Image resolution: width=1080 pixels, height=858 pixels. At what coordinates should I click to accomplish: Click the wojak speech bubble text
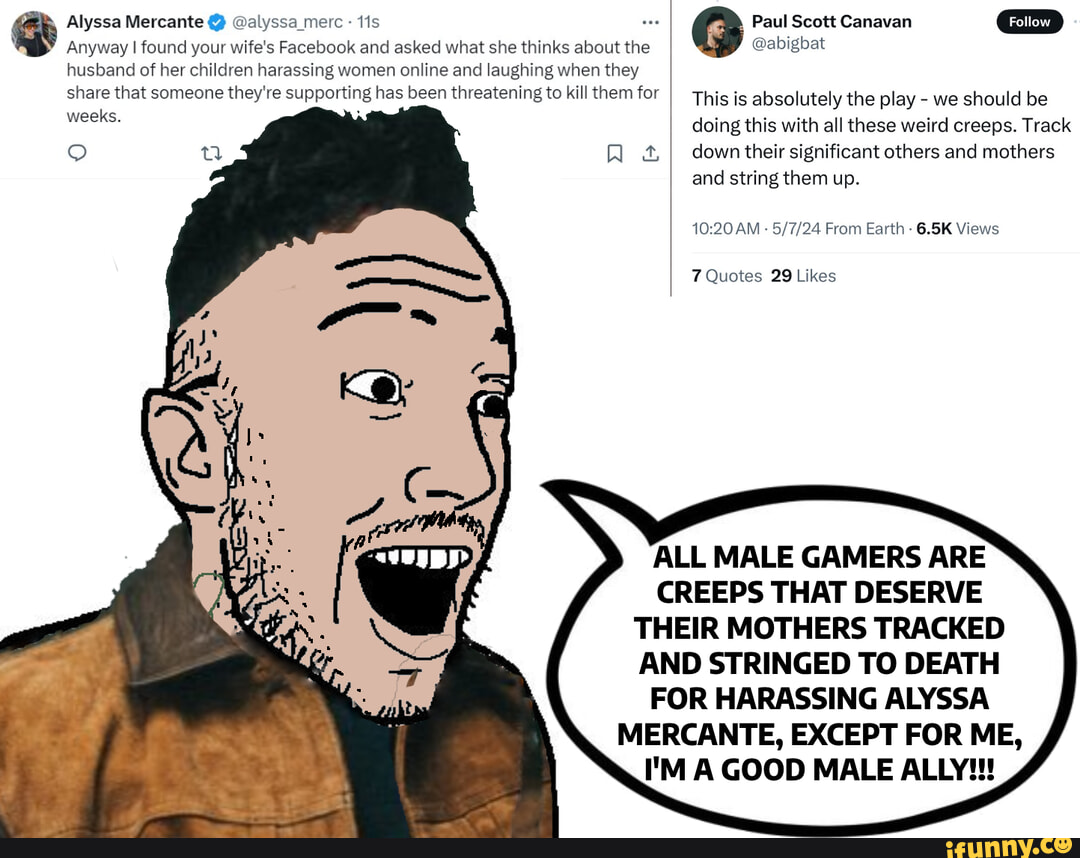(818, 663)
